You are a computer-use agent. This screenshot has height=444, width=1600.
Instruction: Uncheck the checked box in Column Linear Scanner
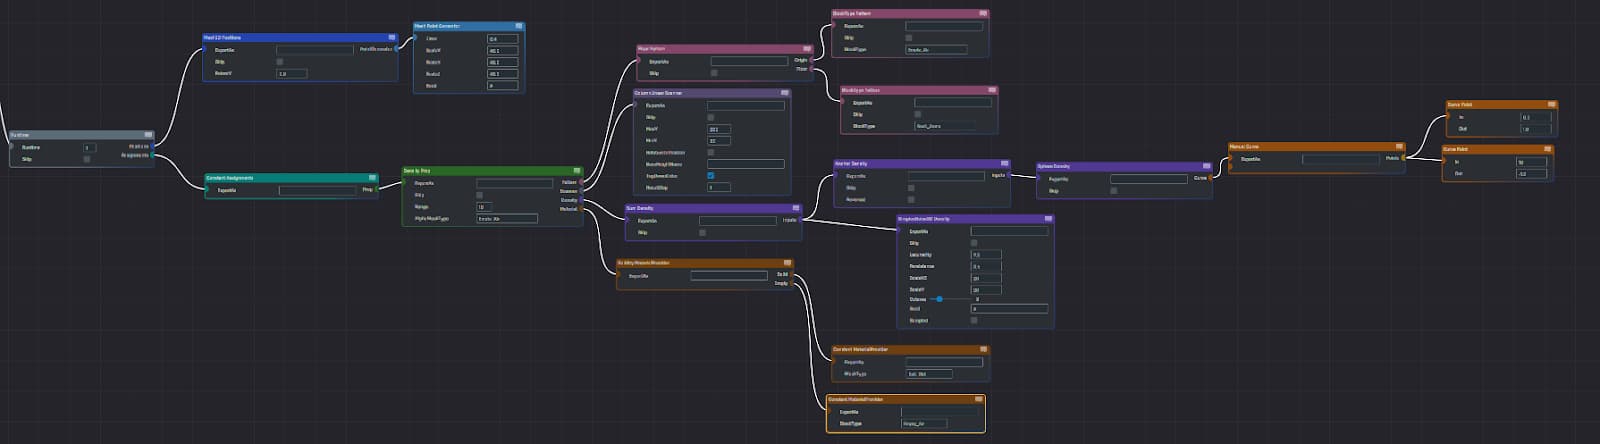(x=710, y=176)
